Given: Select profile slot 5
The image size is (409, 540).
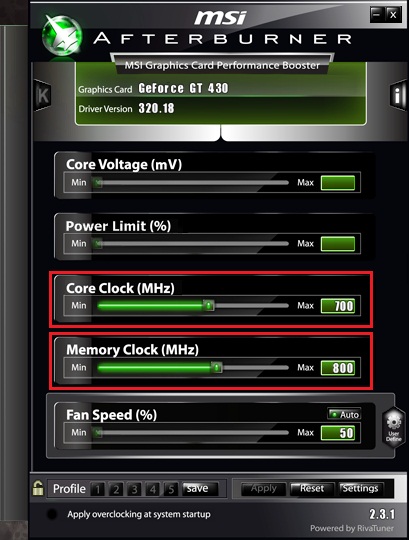Looking at the screenshot, I should click(x=171, y=489).
